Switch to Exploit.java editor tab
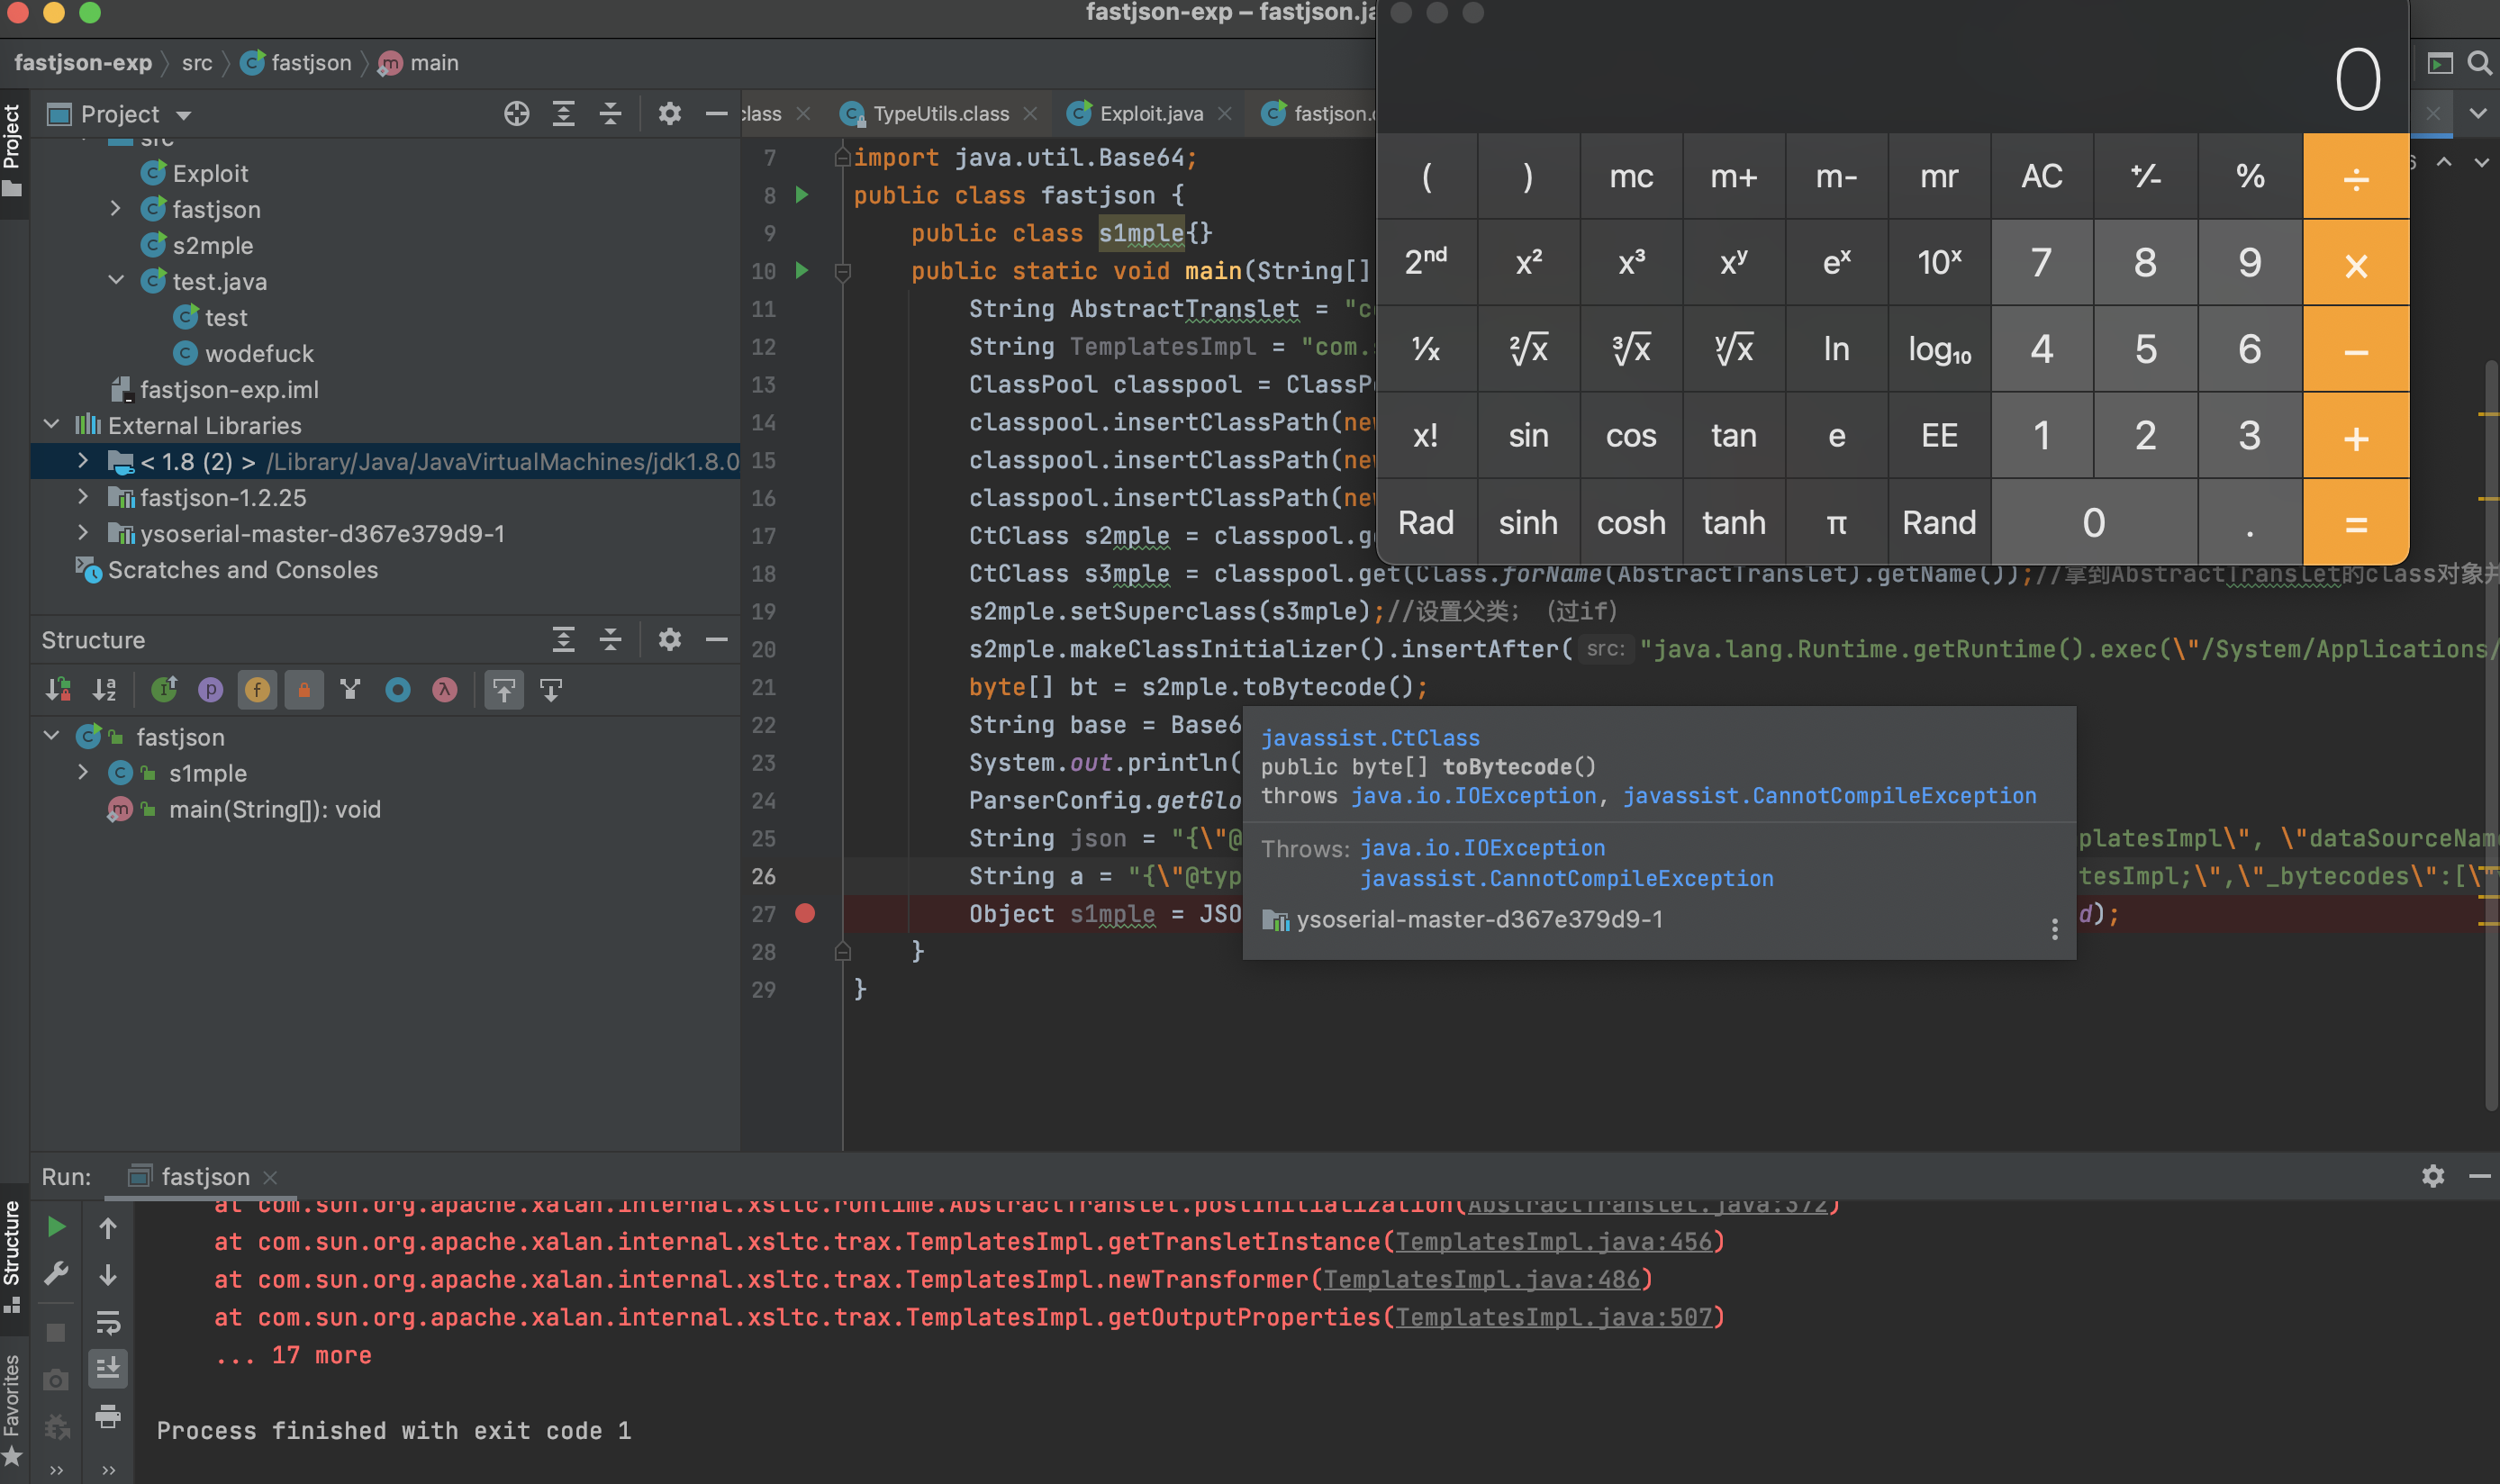Viewport: 2500px width, 1484px height. (1150, 114)
